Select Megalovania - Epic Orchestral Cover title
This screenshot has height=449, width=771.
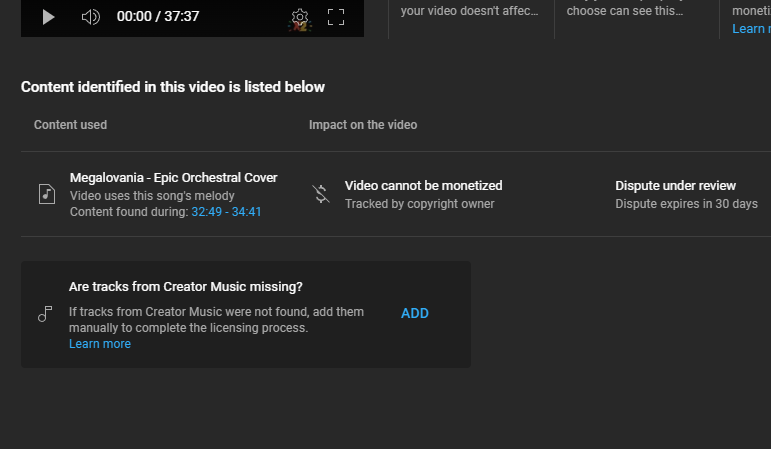(174, 178)
